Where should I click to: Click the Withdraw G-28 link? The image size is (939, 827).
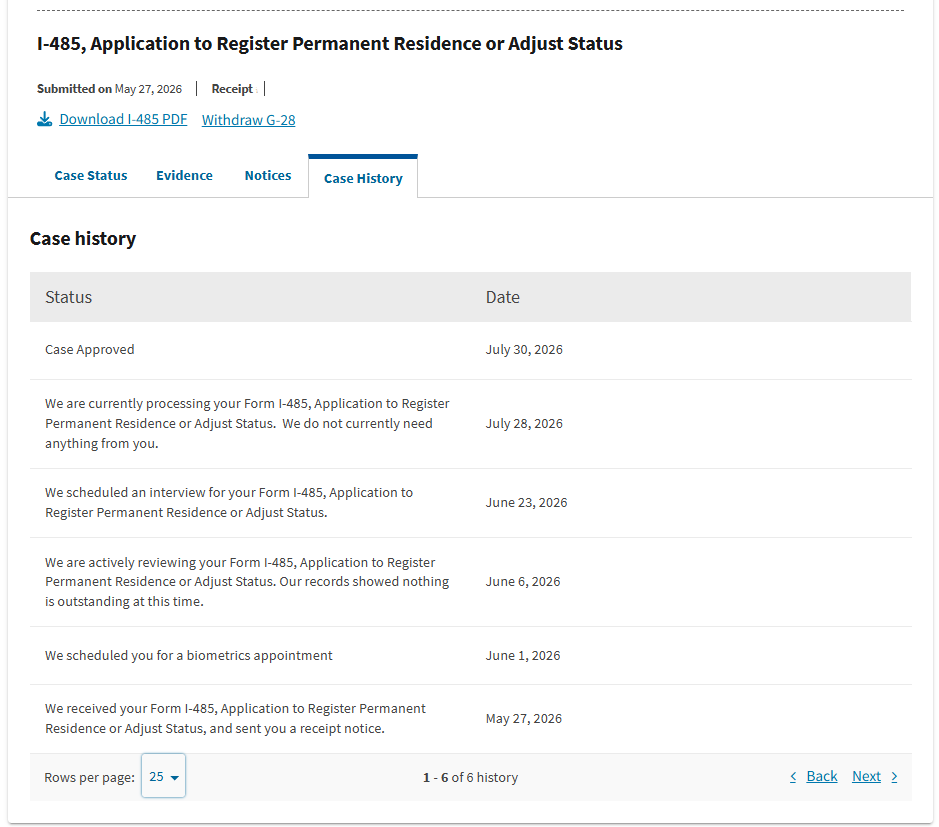tap(249, 120)
